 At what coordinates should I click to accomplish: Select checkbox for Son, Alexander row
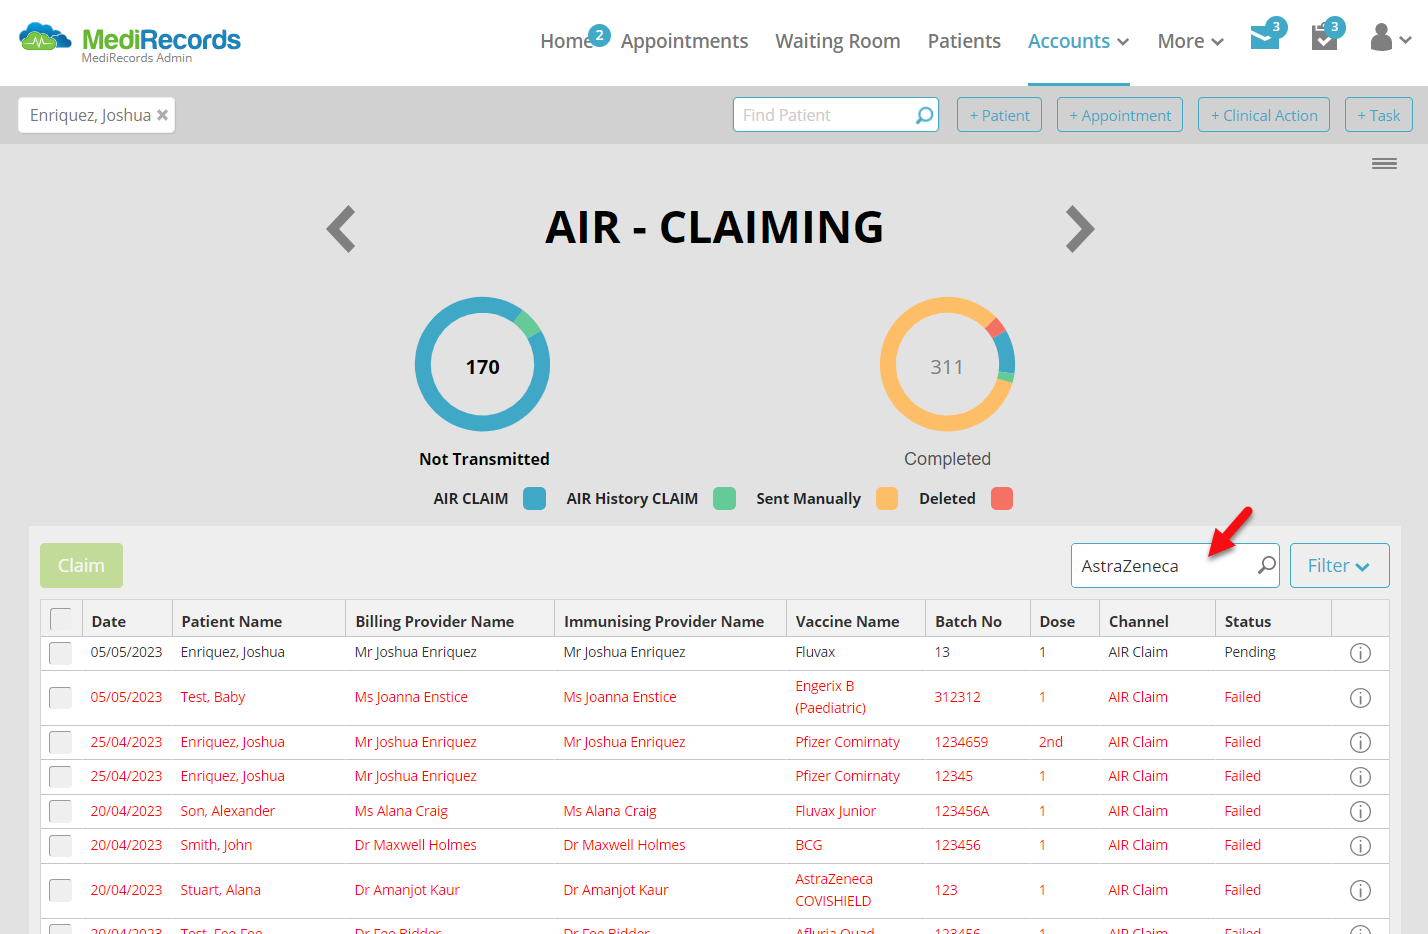pyautogui.click(x=61, y=812)
